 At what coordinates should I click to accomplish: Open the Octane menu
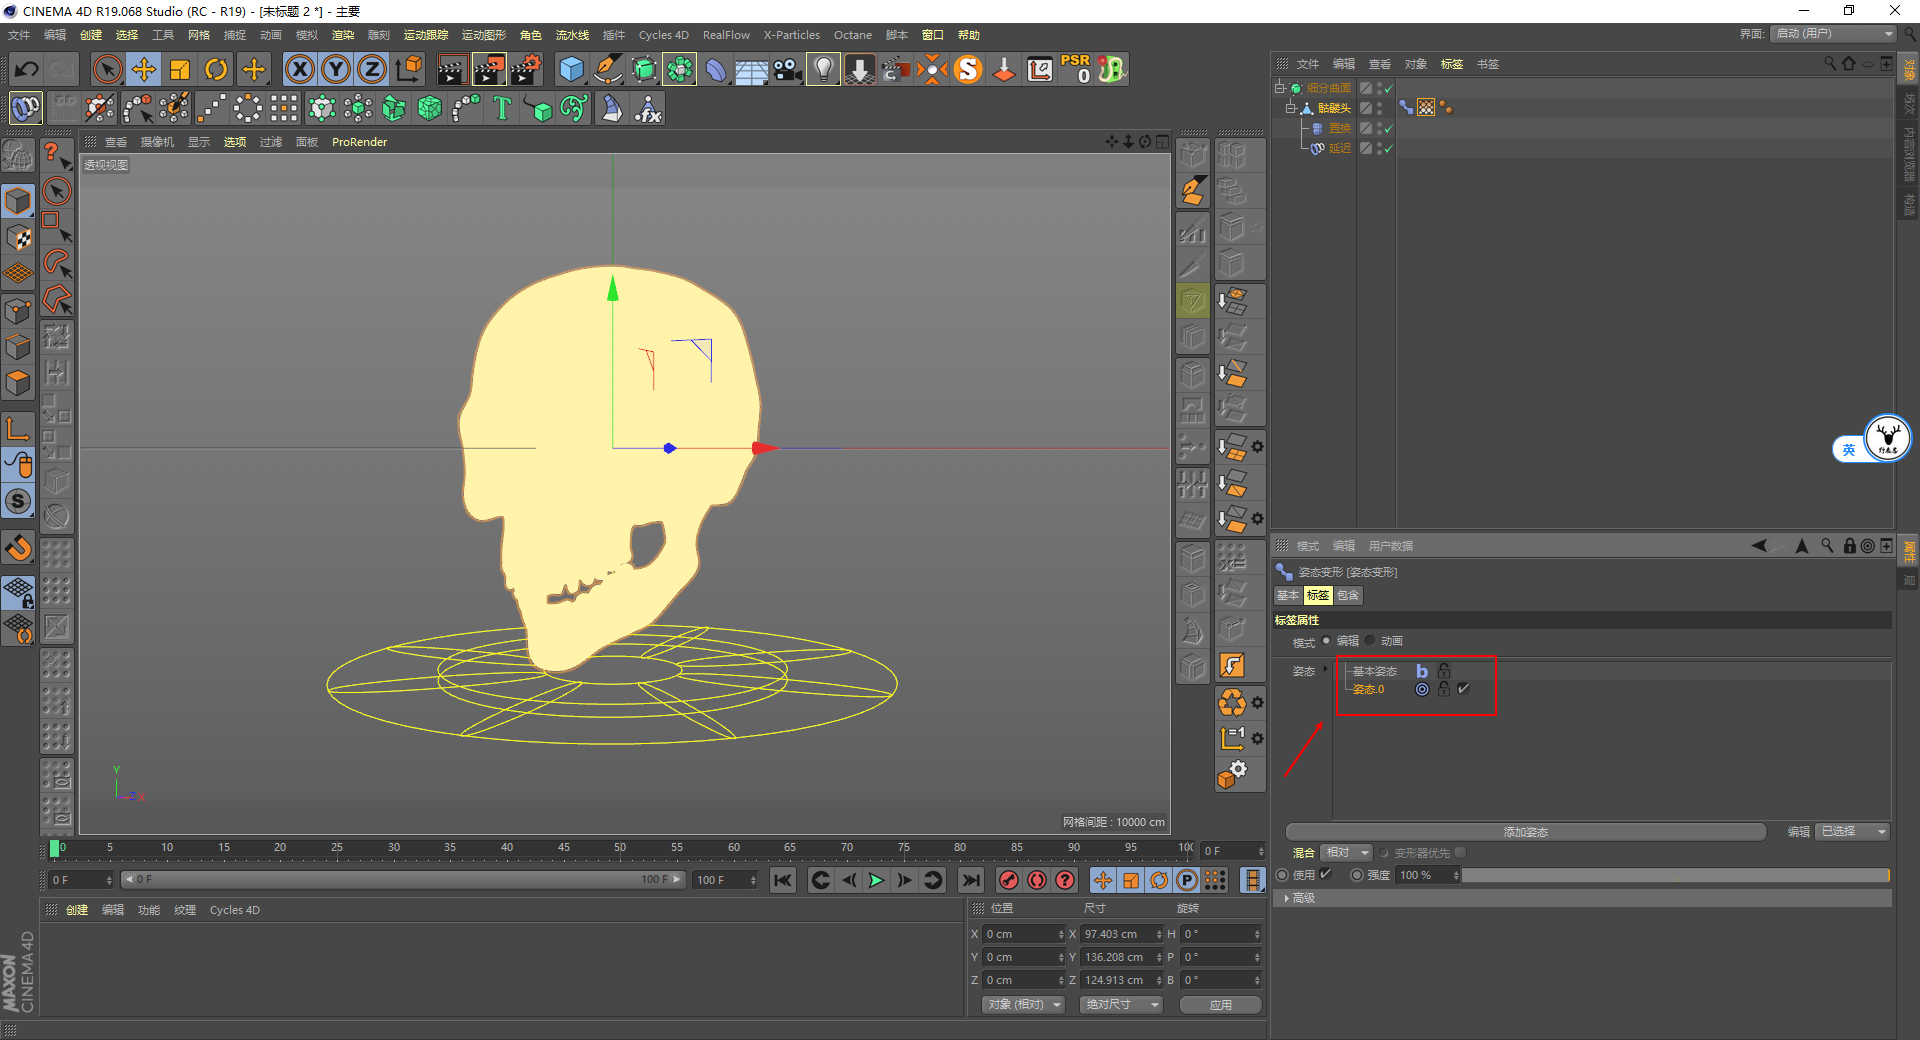853,35
